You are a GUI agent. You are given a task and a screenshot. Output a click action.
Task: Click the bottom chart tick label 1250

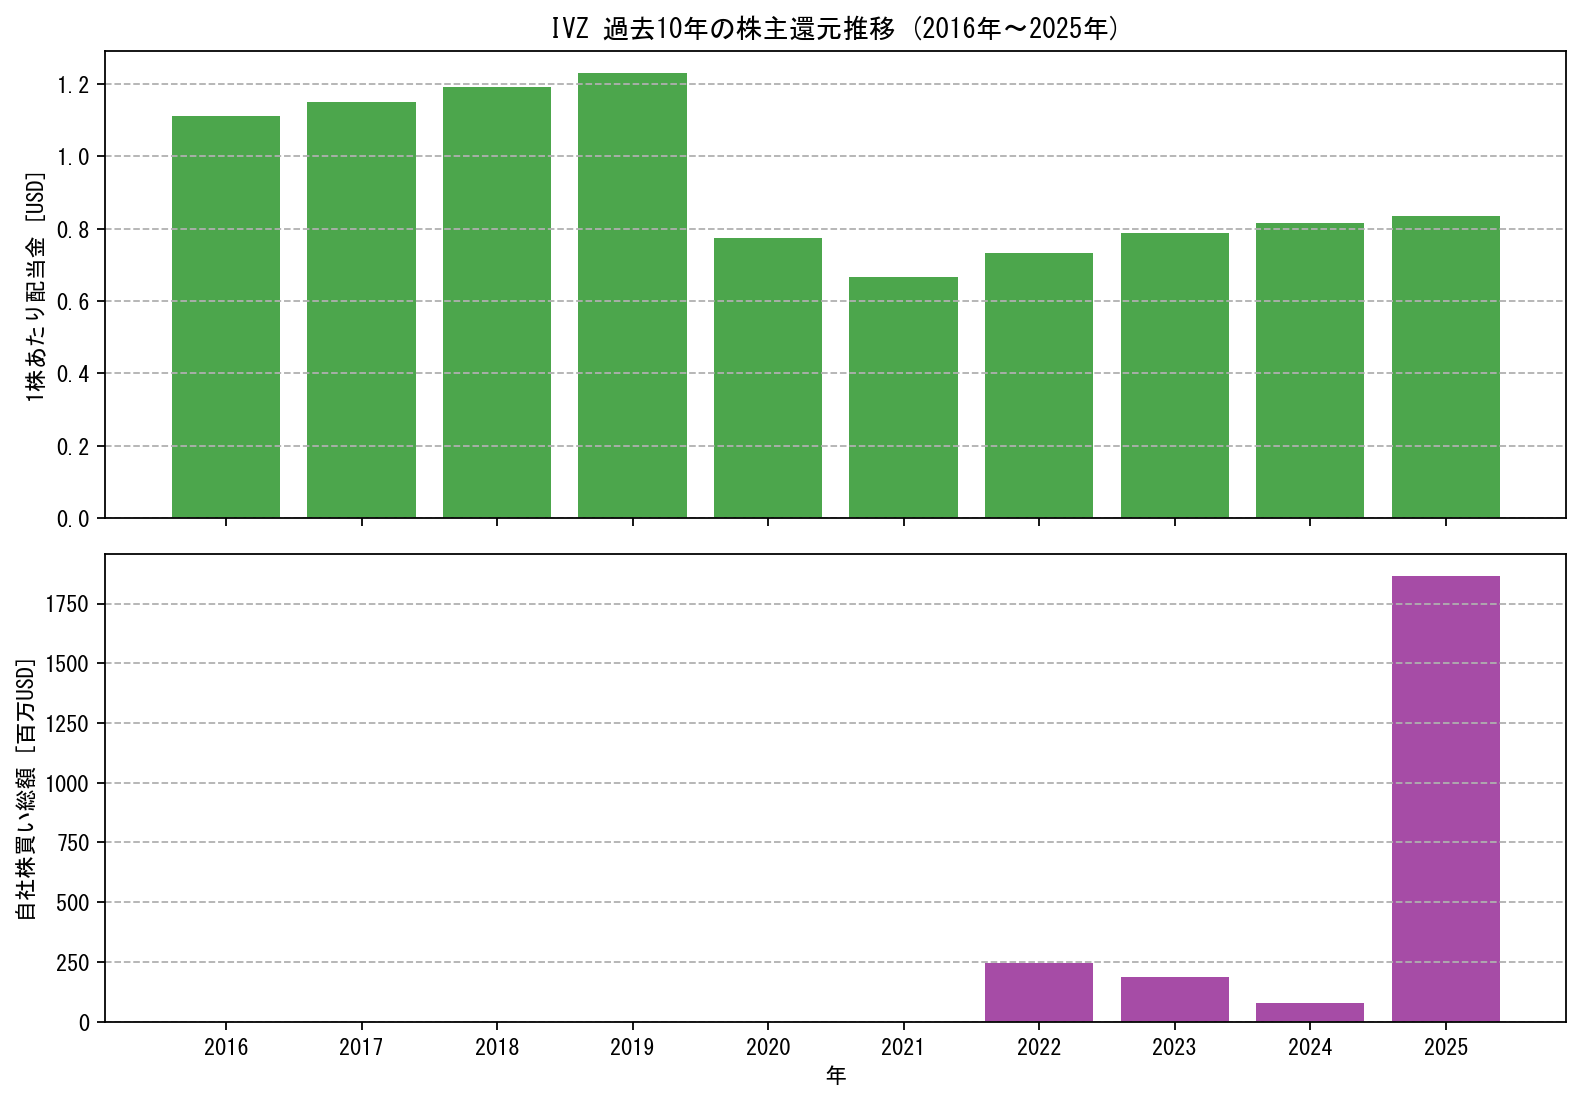click(x=68, y=724)
